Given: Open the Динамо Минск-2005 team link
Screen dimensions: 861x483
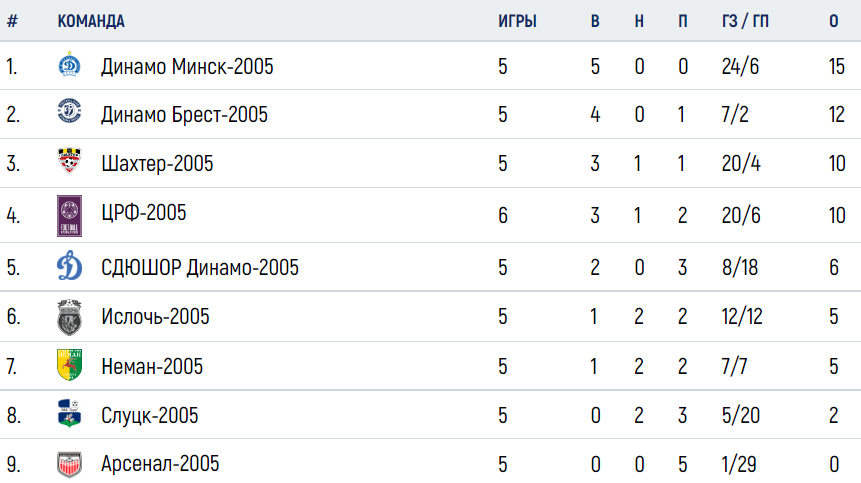Looking at the screenshot, I should pyautogui.click(x=187, y=66).
